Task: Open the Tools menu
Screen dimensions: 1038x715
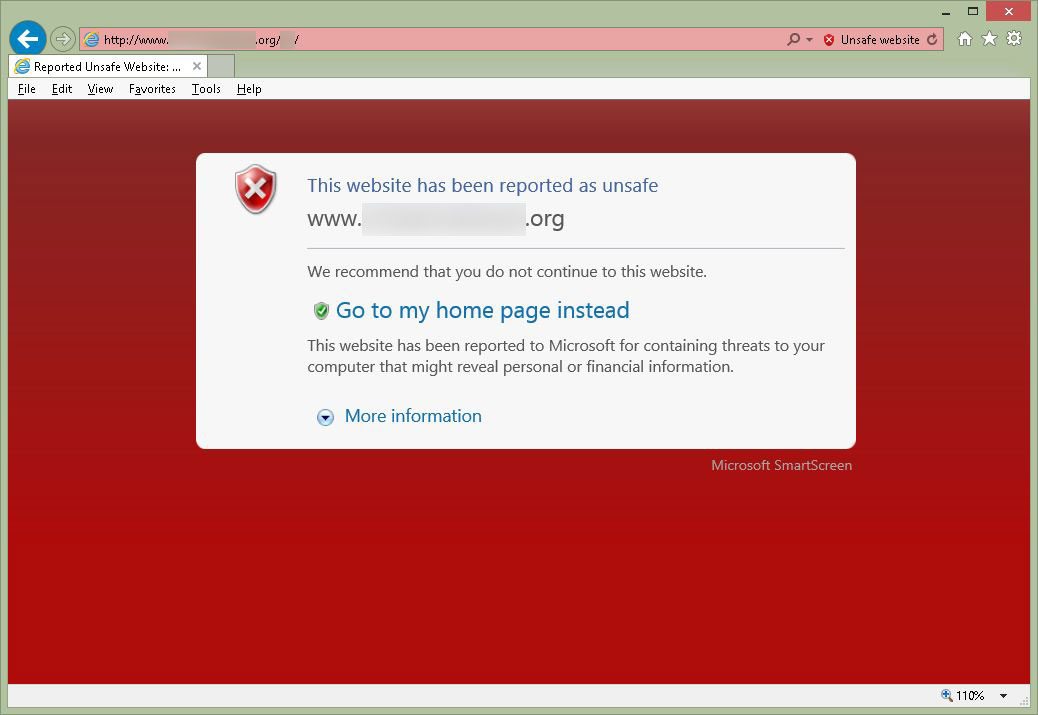Action: pyautogui.click(x=206, y=89)
